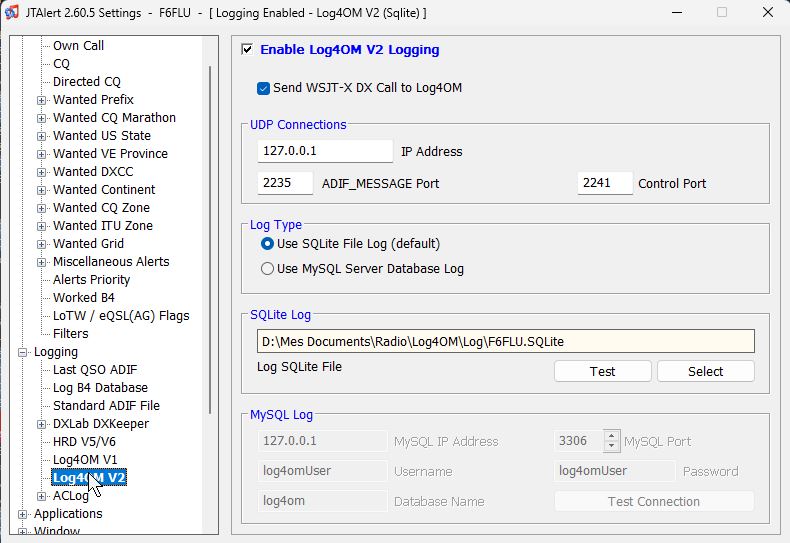
Task: Minimize the JTAlert Settings window
Action: tap(677, 12)
